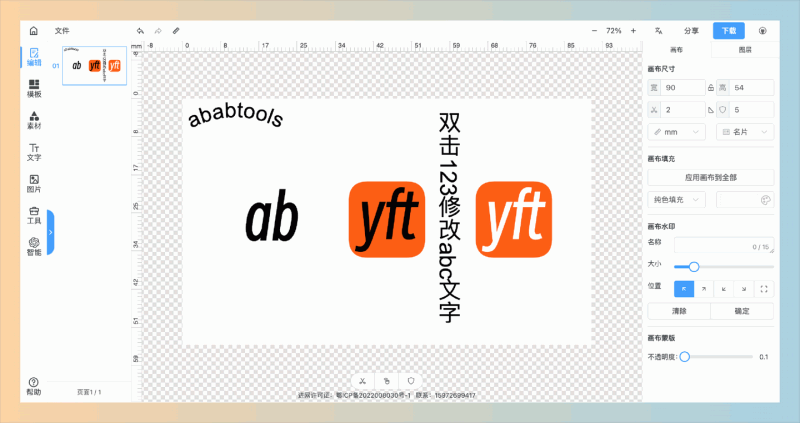The height and width of the screenshot is (423, 800).
Task: Click the bleed value field 2
Action: tap(683, 110)
